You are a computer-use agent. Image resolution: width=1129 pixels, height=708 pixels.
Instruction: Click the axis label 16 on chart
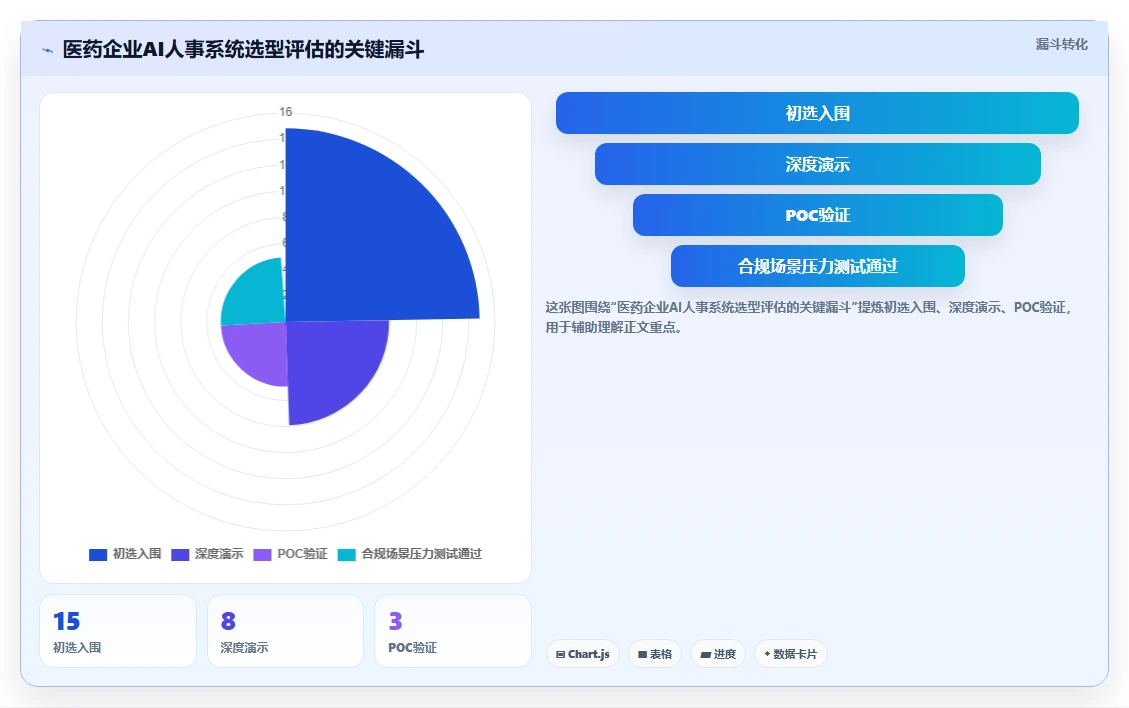pyautogui.click(x=286, y=112)
